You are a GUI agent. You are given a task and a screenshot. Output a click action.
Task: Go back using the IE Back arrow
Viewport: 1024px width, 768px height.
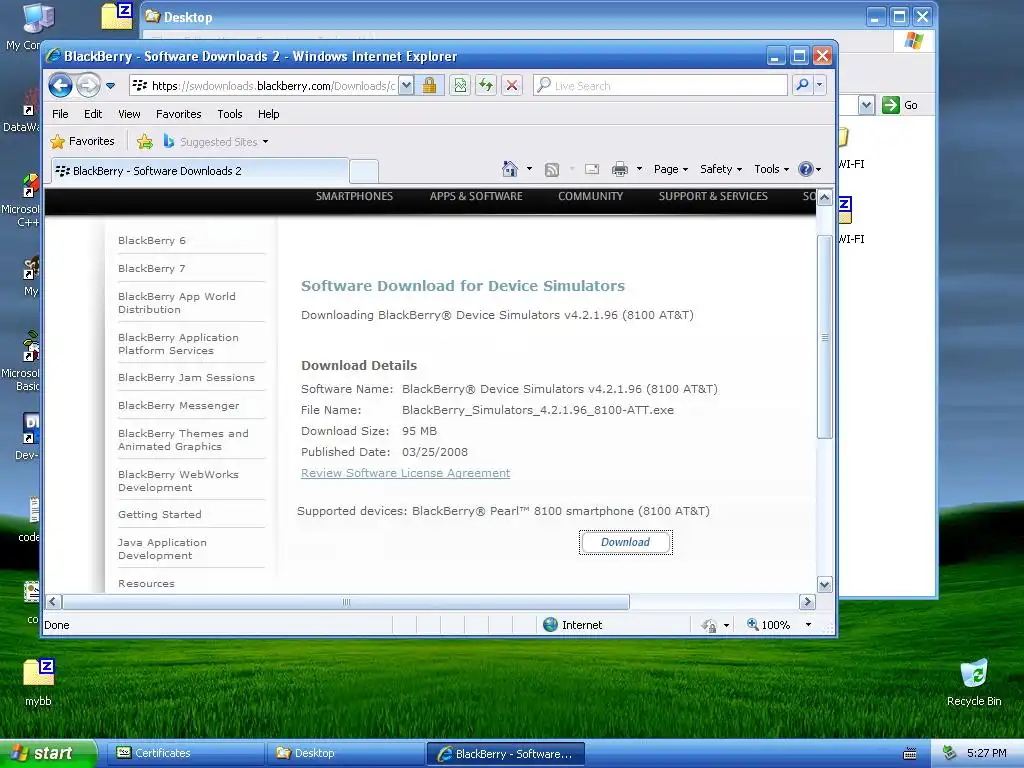60,86
